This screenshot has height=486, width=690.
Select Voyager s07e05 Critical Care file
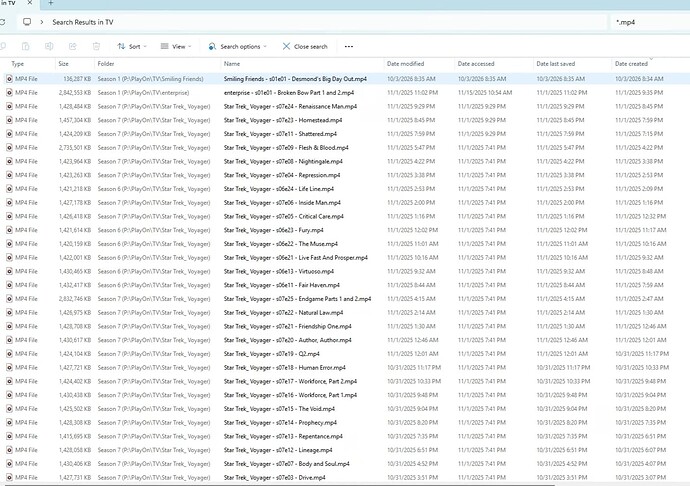[283, 216]
